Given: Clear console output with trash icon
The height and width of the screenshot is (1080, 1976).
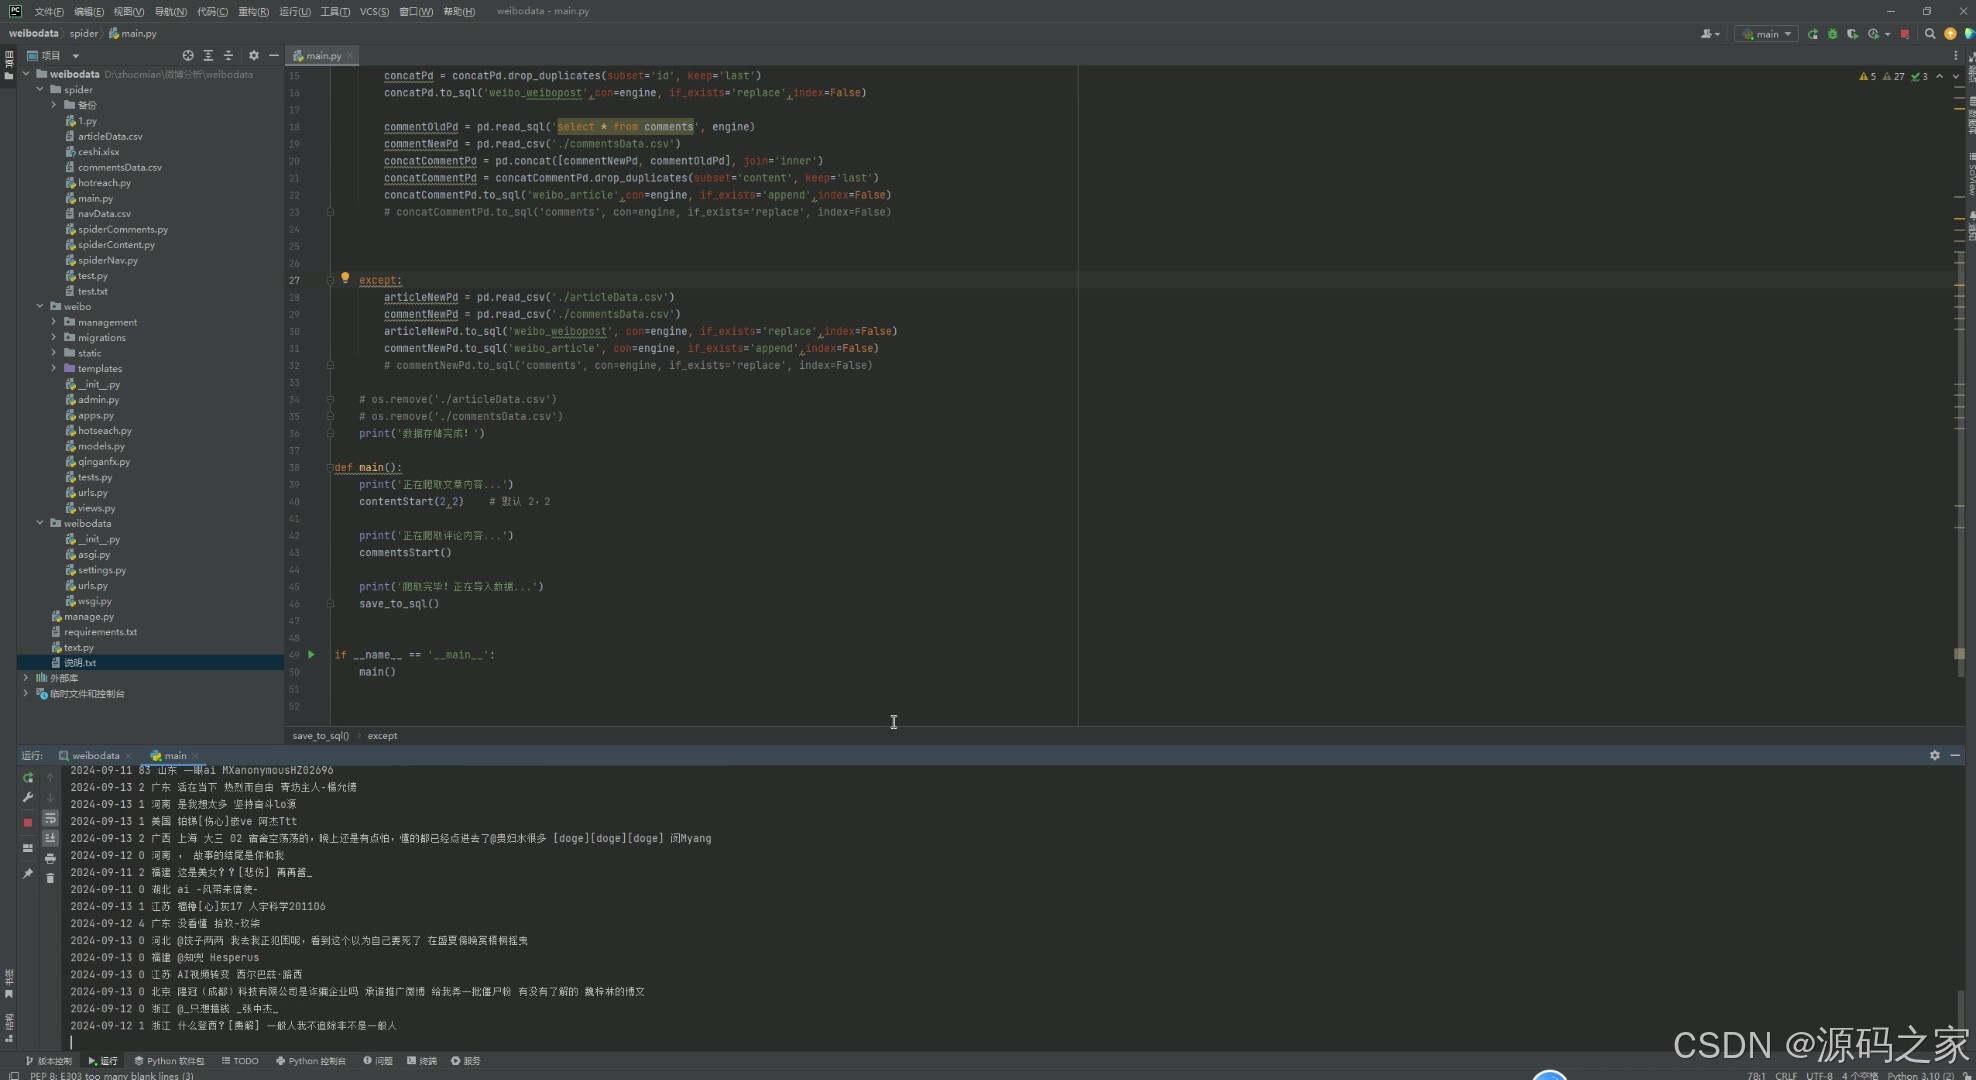Looking at the screenshot, I should 50,878.
